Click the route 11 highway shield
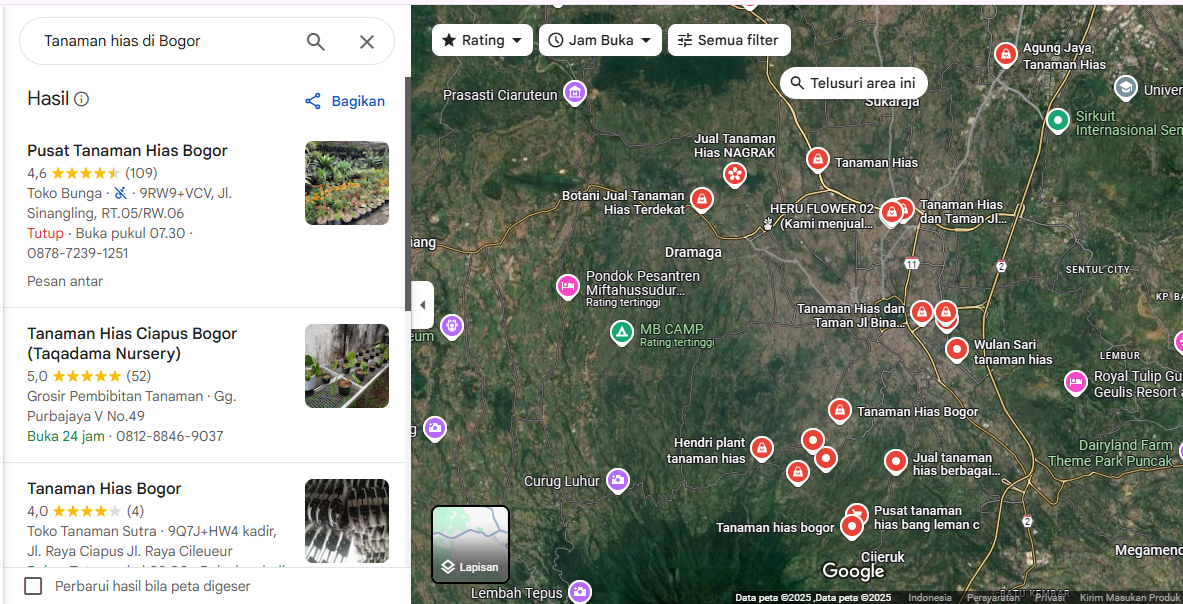Image resolution: width=1183 pixels, height=604 pixels. coord(912,263)
